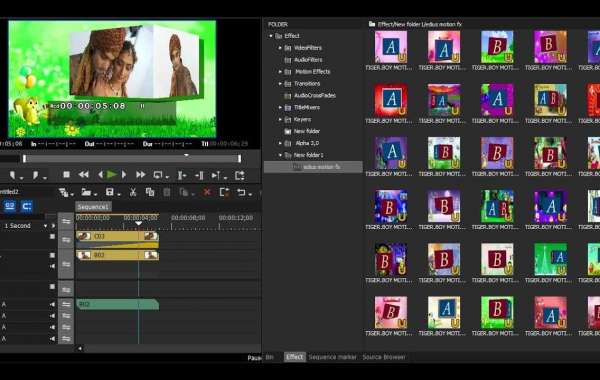Click the Save Project floppy disk icon
Image resolution: width=600 pixels, height=380 pixels.
pos(110,192)
